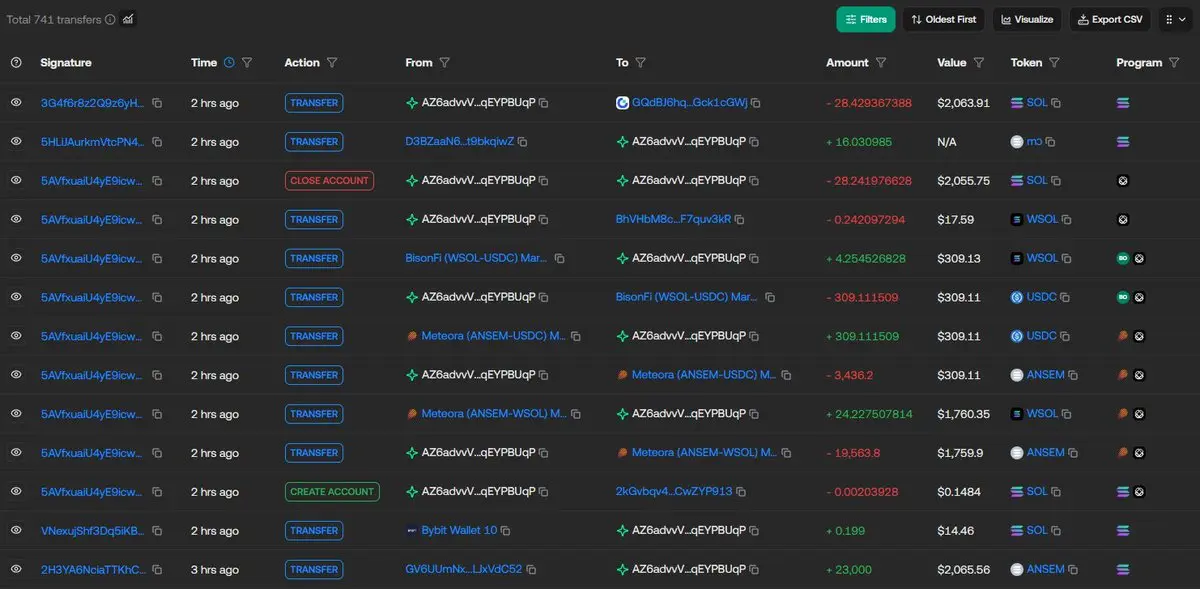Copy the D3BZaaN6...t9bkqiwZ address
Viewport: 1200px width, 589px height.
click(x=523, y=142)
